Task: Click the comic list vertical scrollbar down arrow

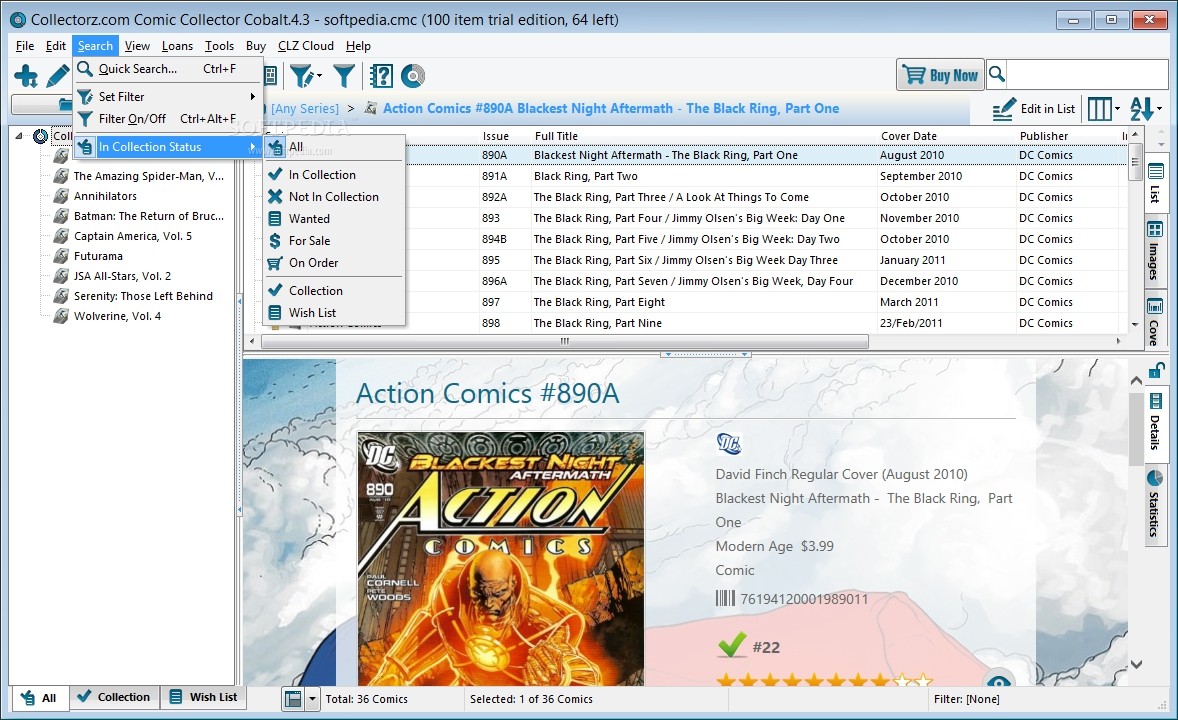Action: tap(1134, 325)
